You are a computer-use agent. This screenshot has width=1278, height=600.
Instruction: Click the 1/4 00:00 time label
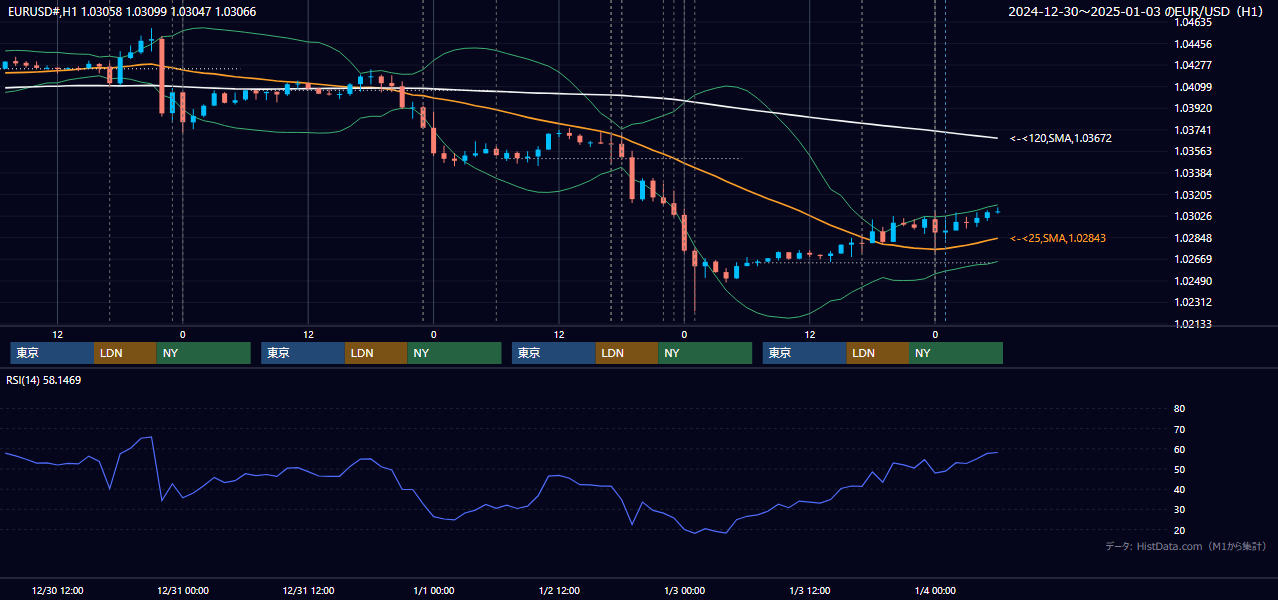point(935,590)
